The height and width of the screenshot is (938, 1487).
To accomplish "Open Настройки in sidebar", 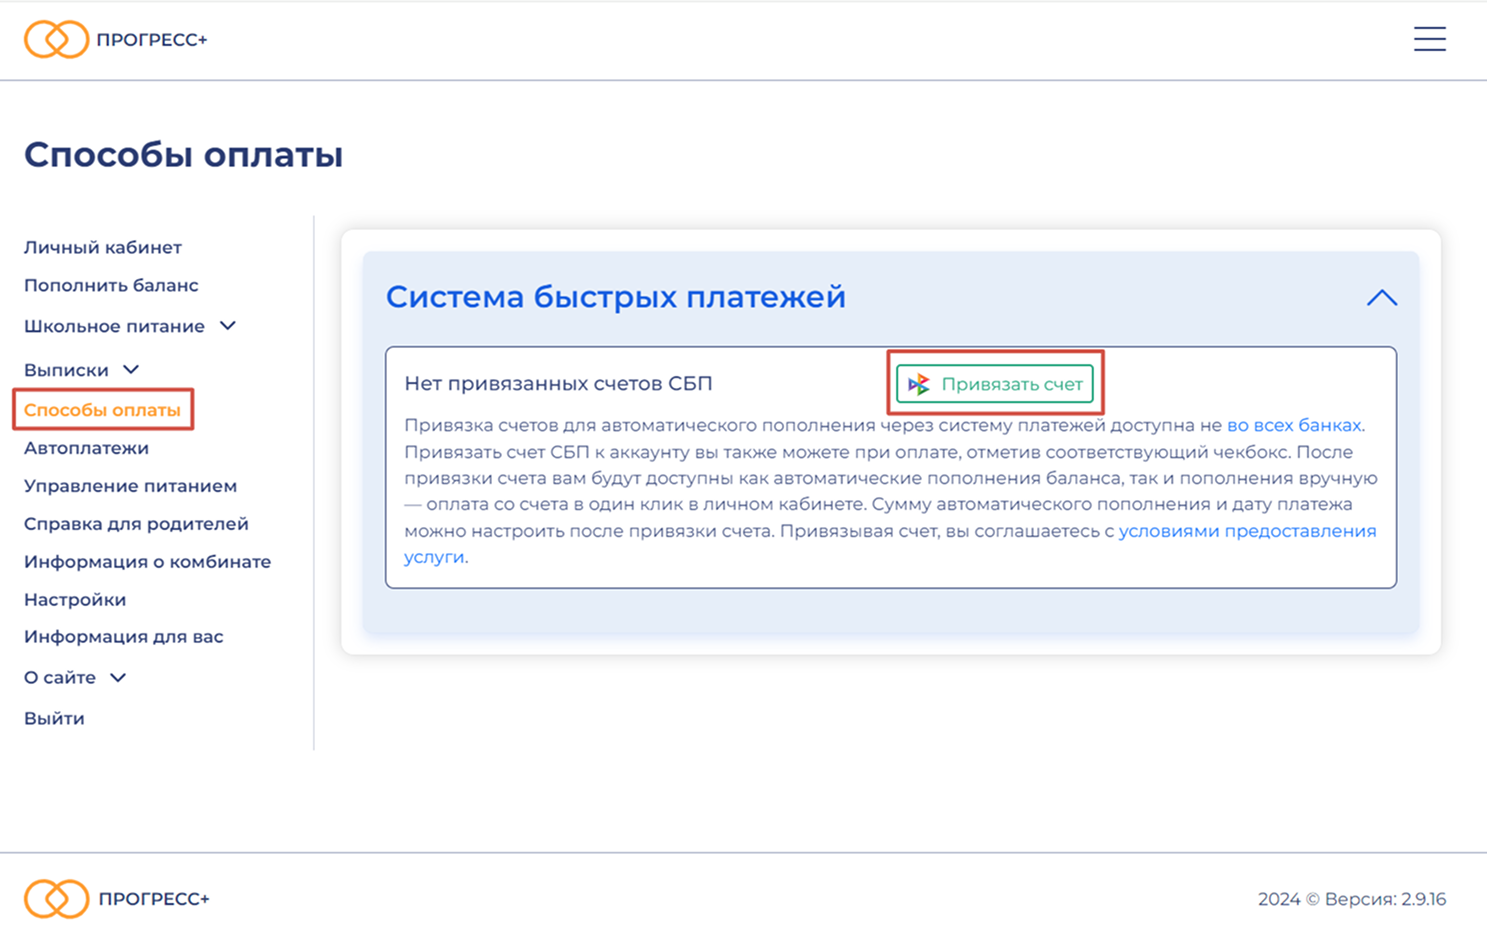I will tap(75, 600).
